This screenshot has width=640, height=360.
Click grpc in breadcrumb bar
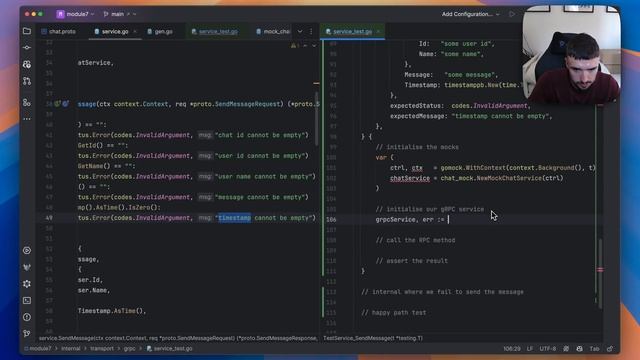129,349
